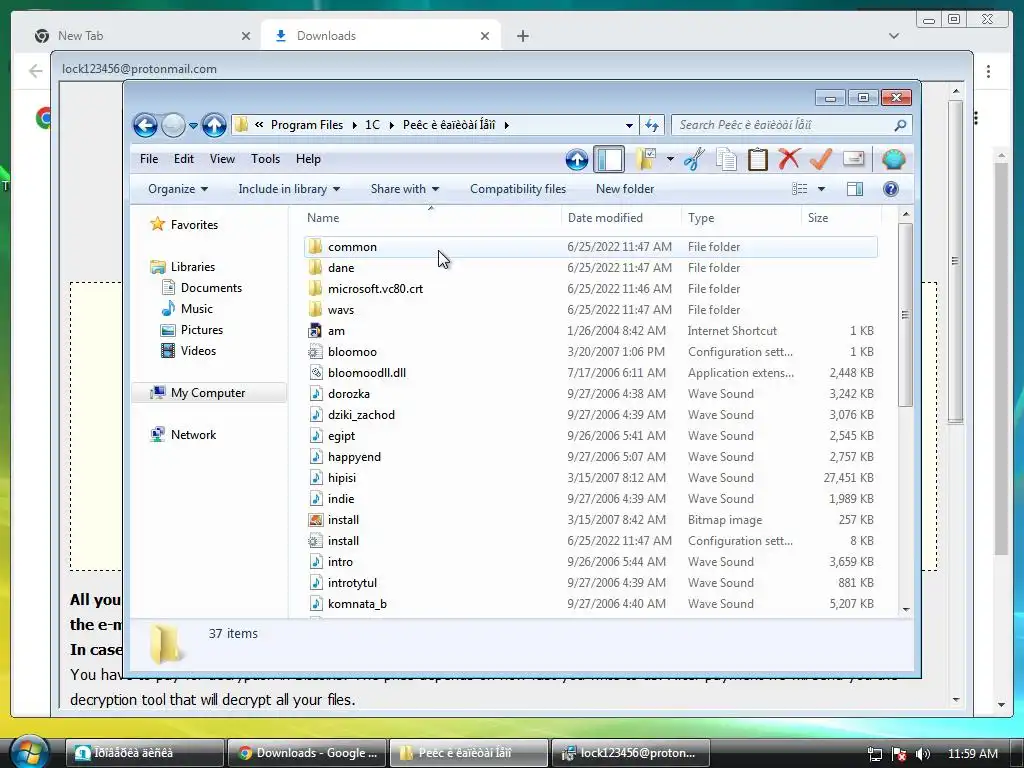Select the microsoft.vc80.crt folder
The image size is (1024, 768).
click(x=376, y=288)
